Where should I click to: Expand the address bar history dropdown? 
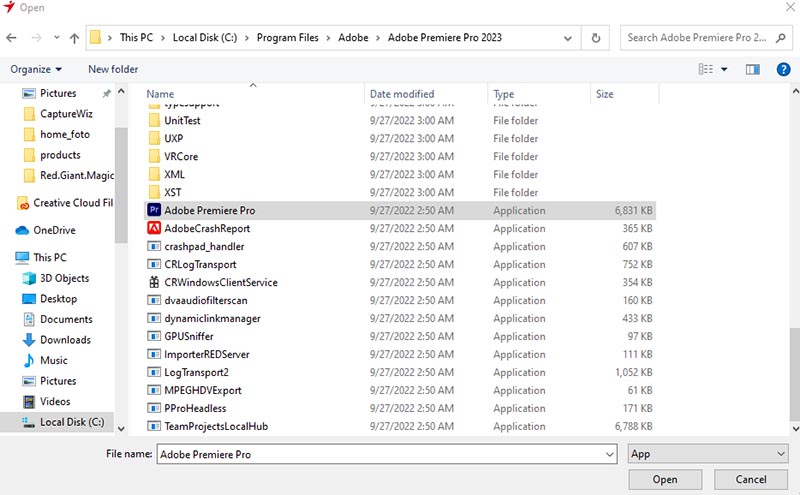[567, 38]
